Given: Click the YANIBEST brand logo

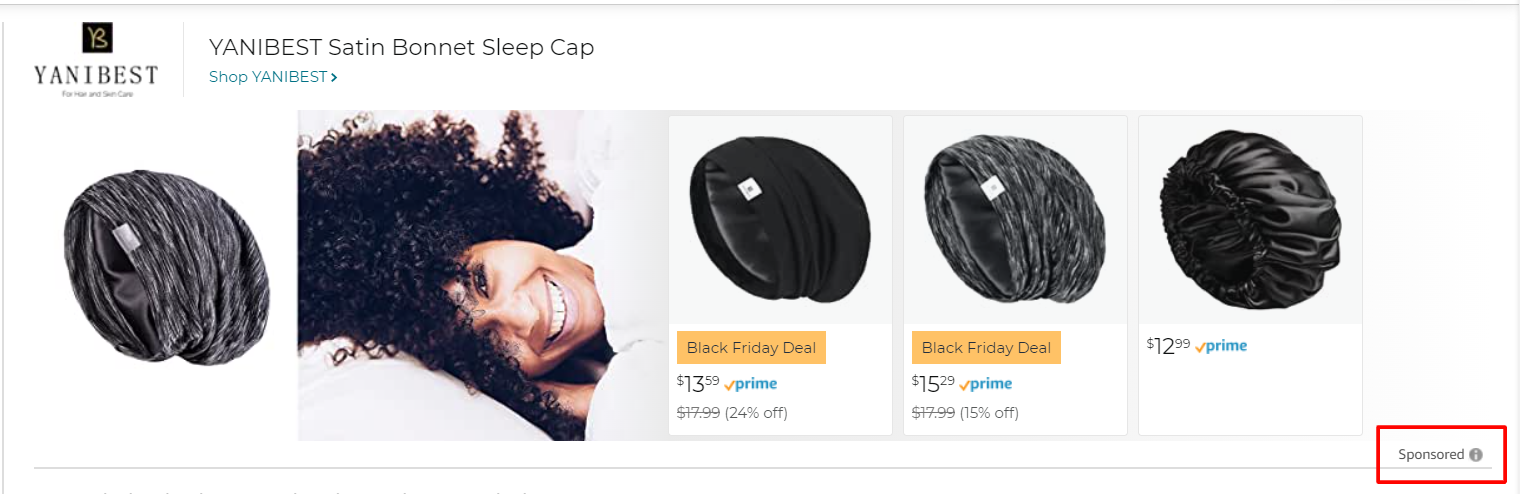Looking at the screenshot, I should (x=96, y=60).
